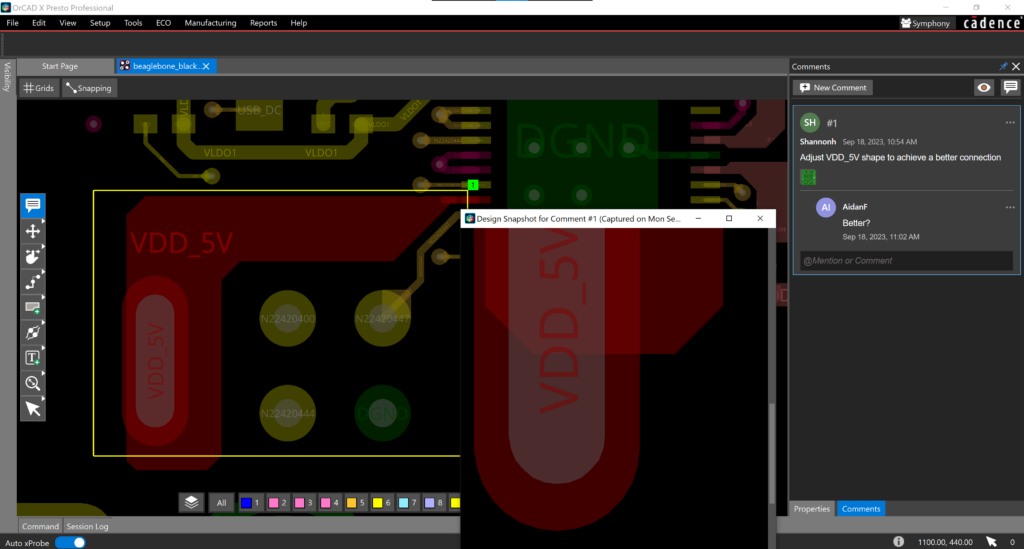Select the magnifier measure tool
Image resolution: width=1024 pixels, height=549 pixels.
33,384
